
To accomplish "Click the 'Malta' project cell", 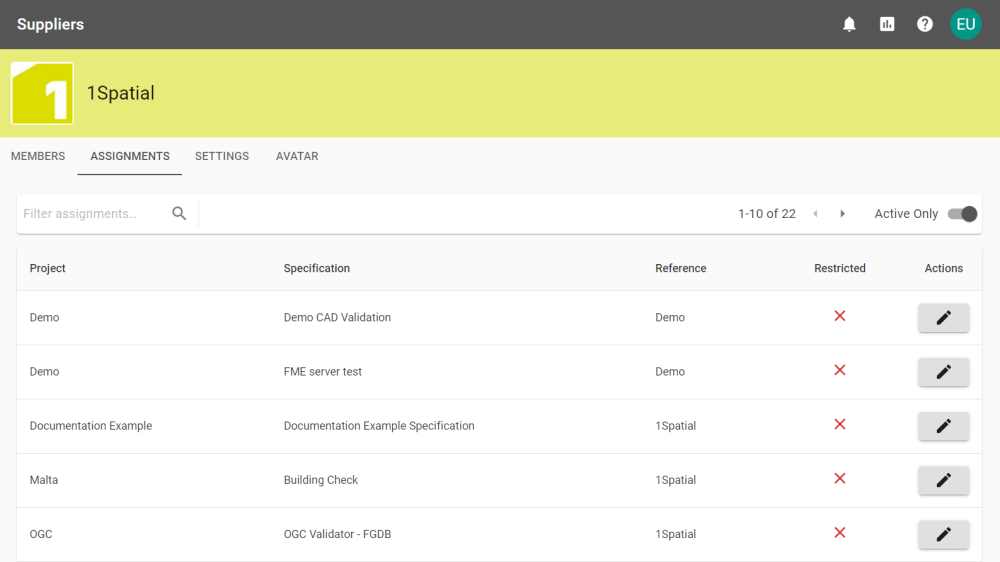I will (x=43, y=480).
